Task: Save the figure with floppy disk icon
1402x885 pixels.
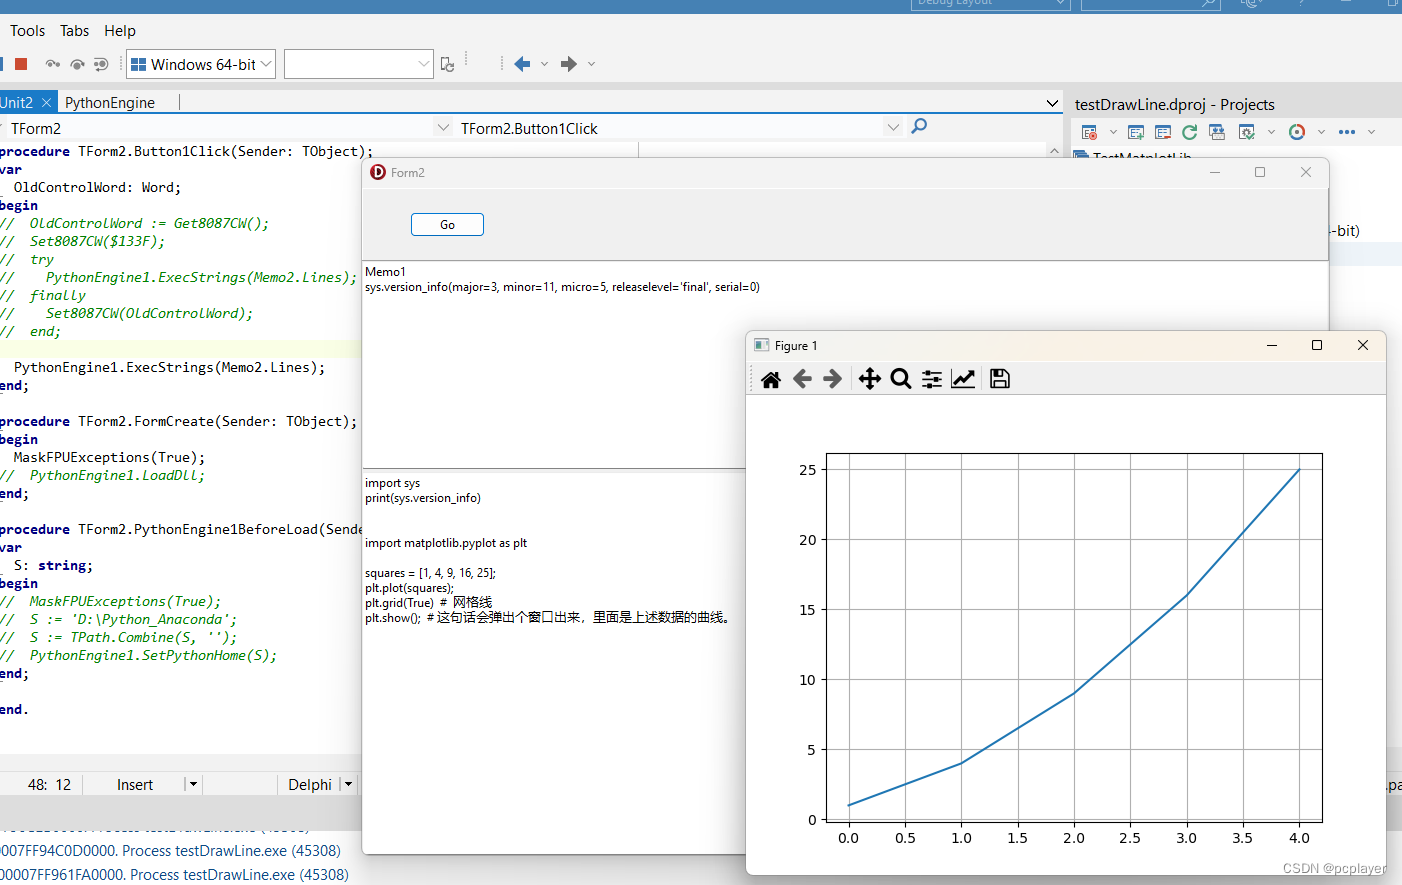Action: pos(1000,379)
